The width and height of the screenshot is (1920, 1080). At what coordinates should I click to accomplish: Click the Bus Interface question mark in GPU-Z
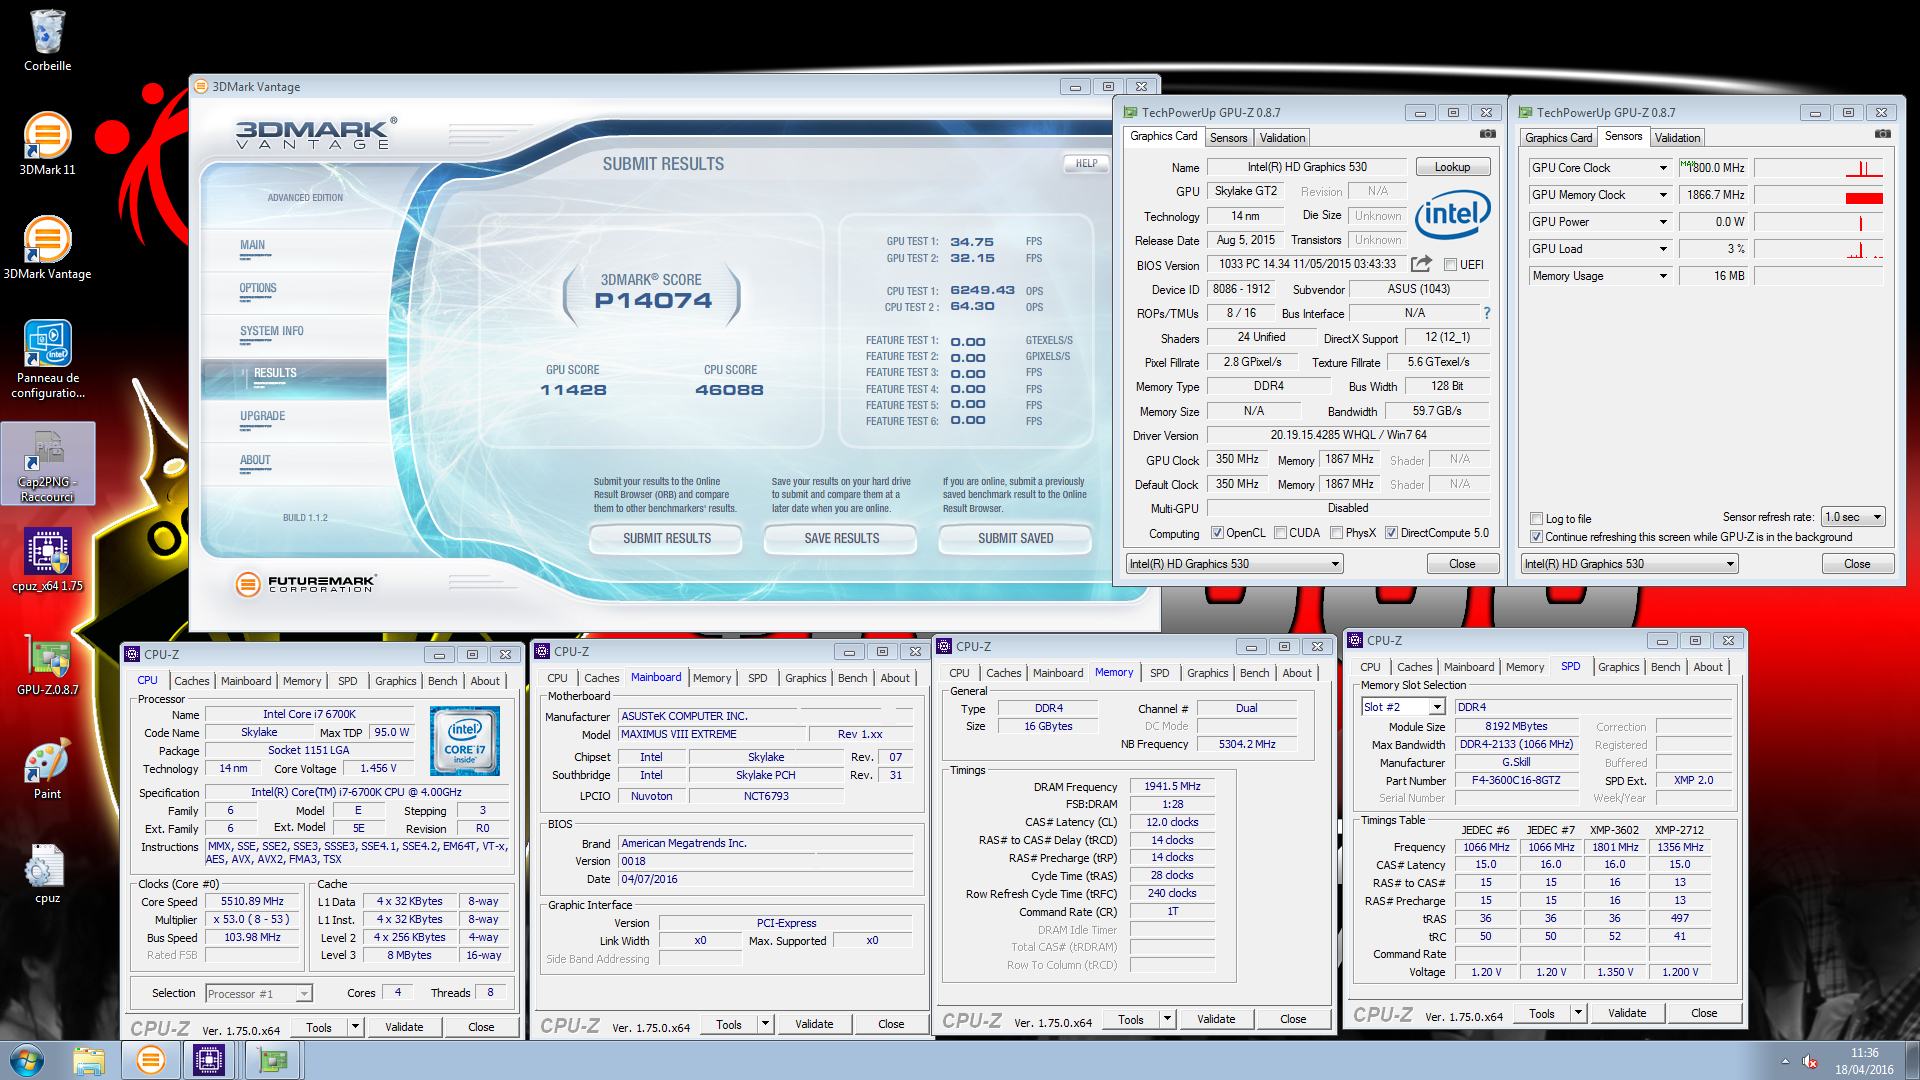coord(1487,313)
